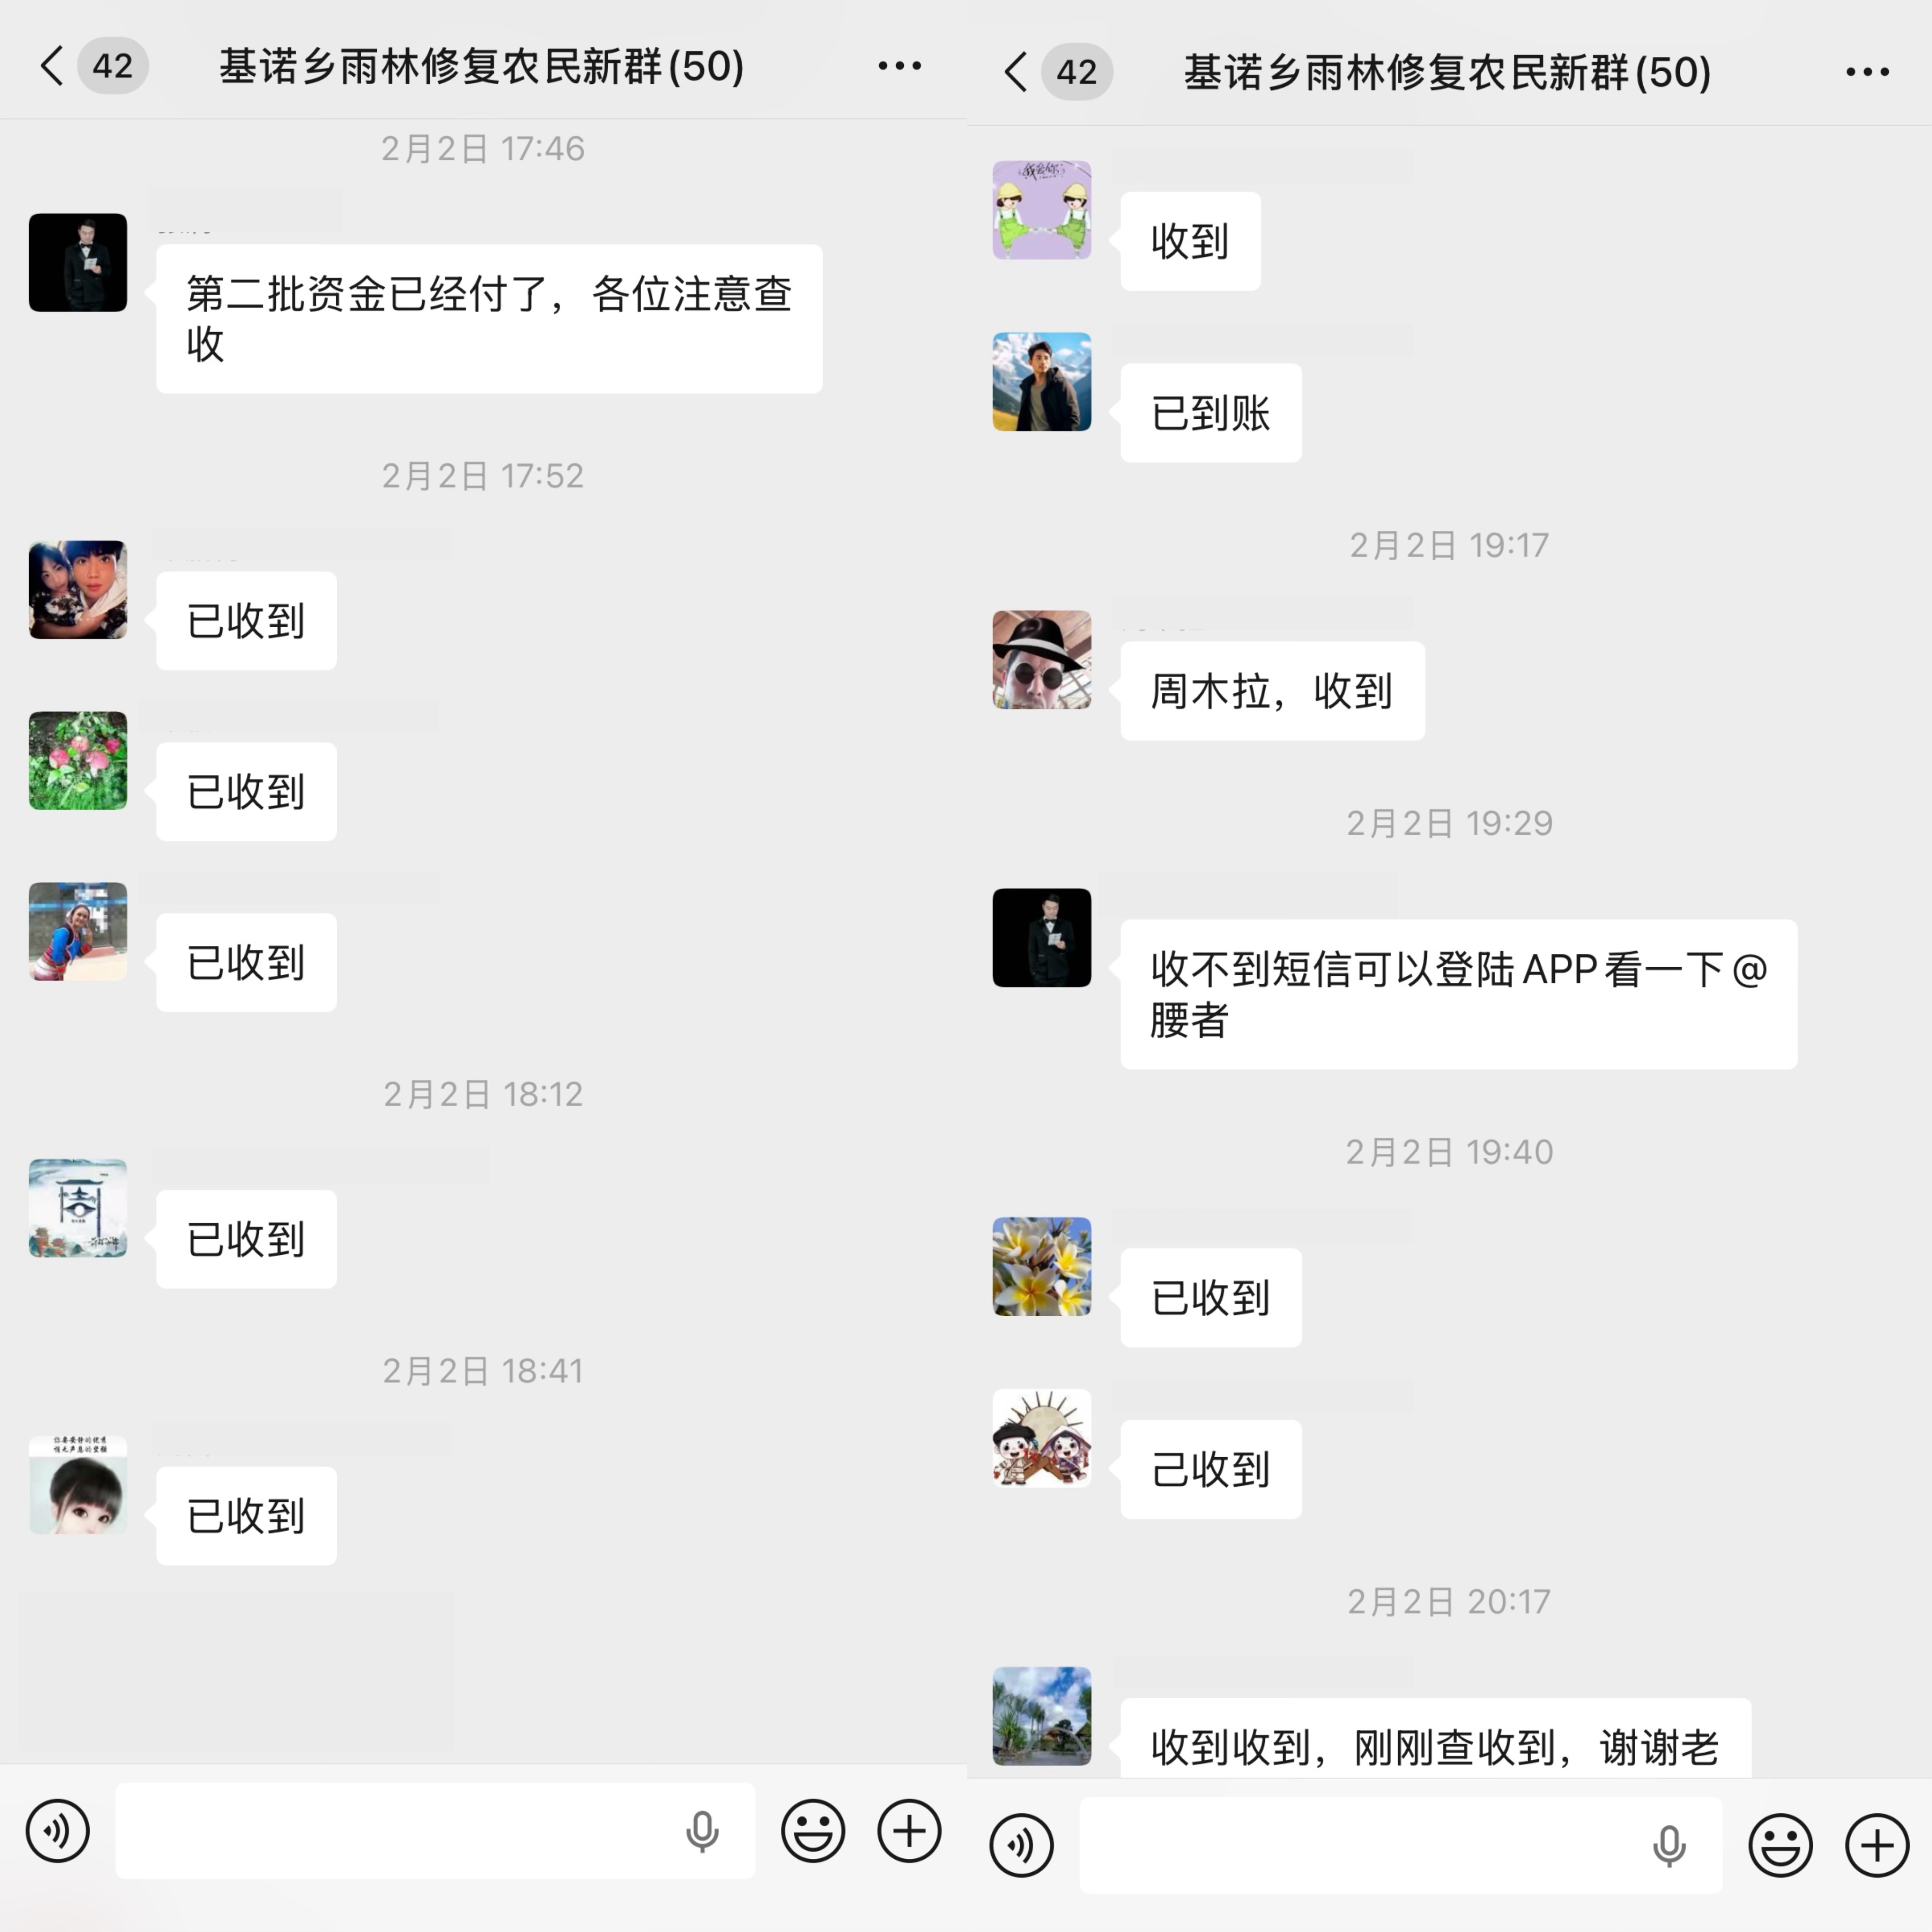The height and width of the screenshot is (1932, 1932).
Task: Tap the microphone icon in right input field
Action: pyautogui.click(x=1669, y=1845)
